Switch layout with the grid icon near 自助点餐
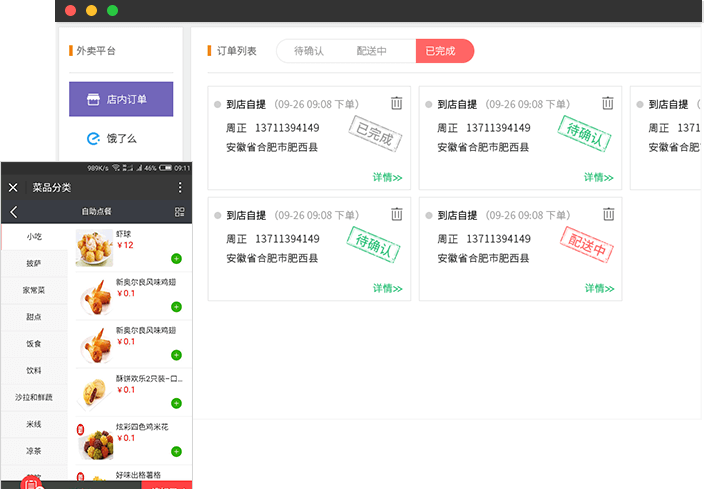 (179, 212)
